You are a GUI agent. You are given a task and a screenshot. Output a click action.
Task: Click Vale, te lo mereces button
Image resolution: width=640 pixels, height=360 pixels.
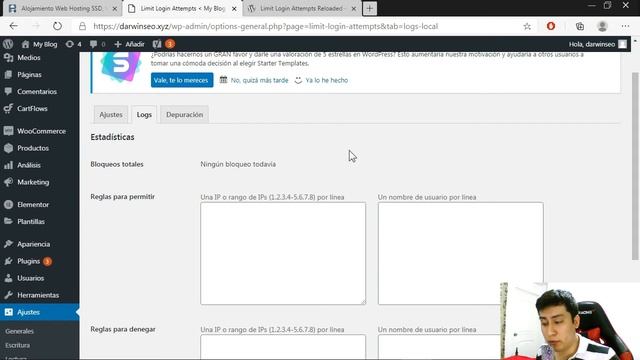point(182,80)
